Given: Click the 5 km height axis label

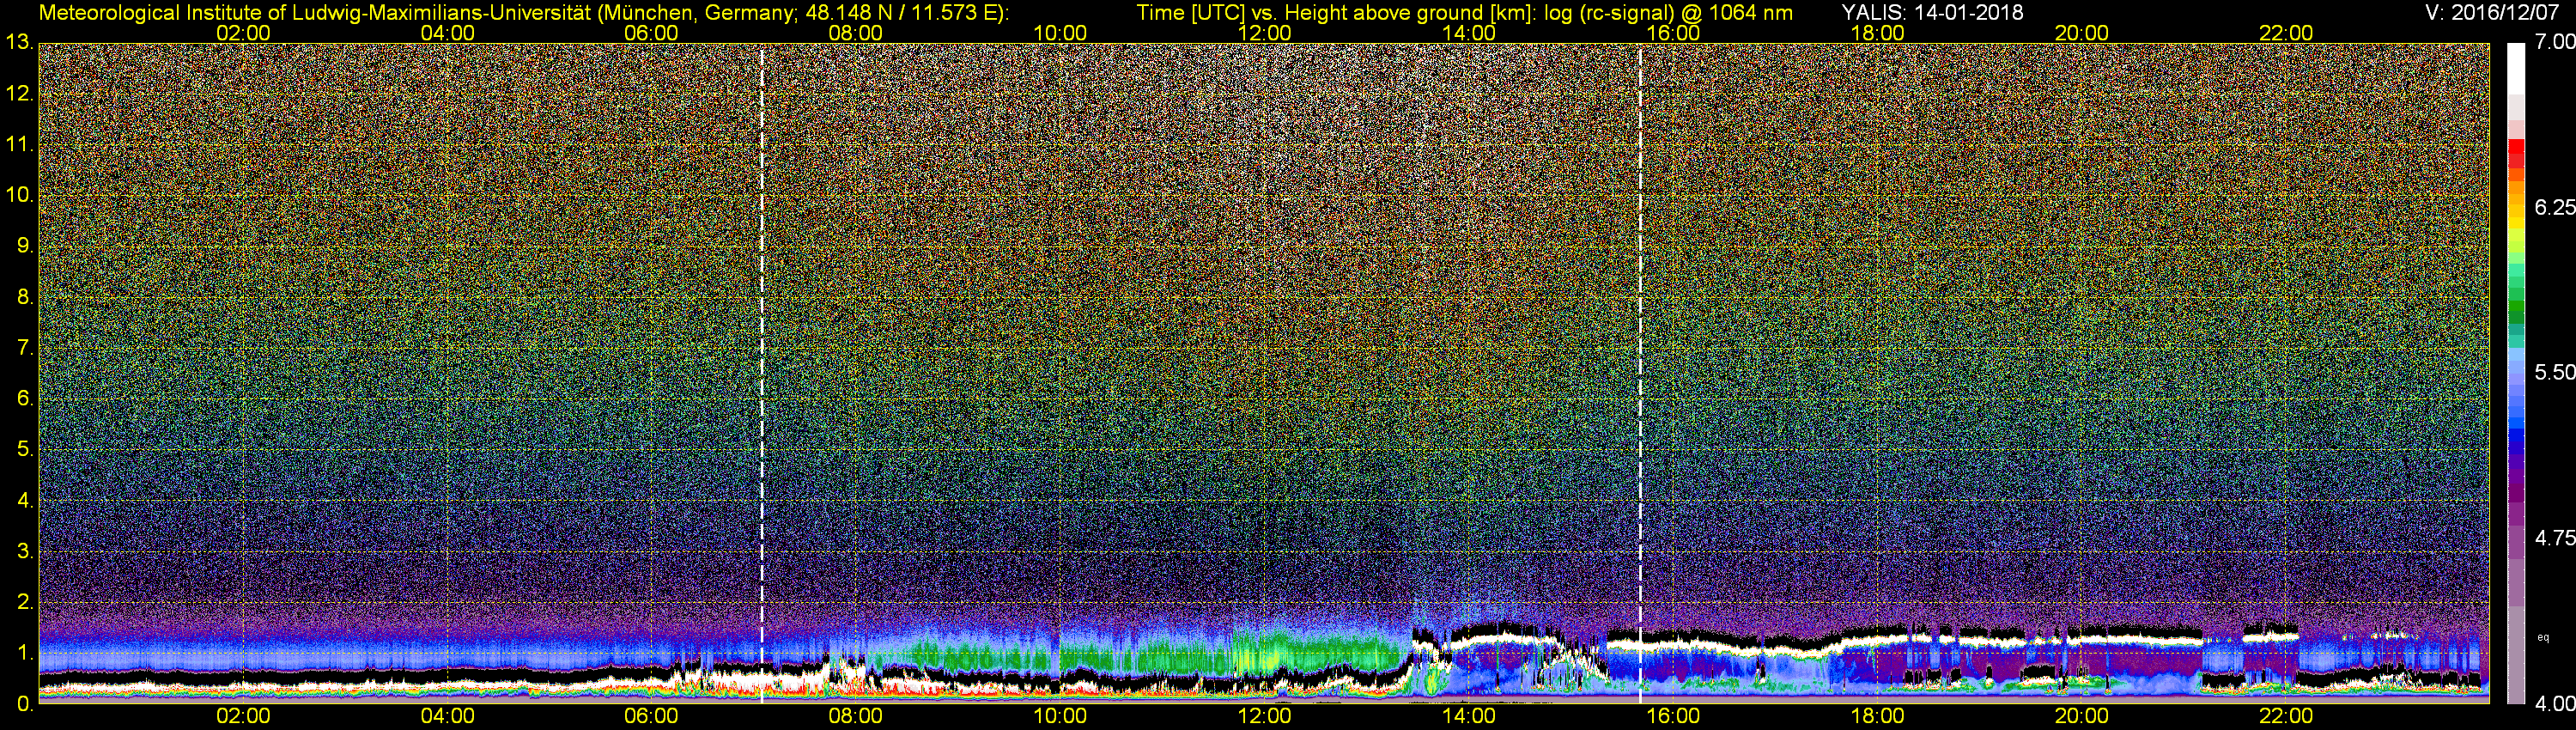Looking at the screenshot, I should point(25,450).
